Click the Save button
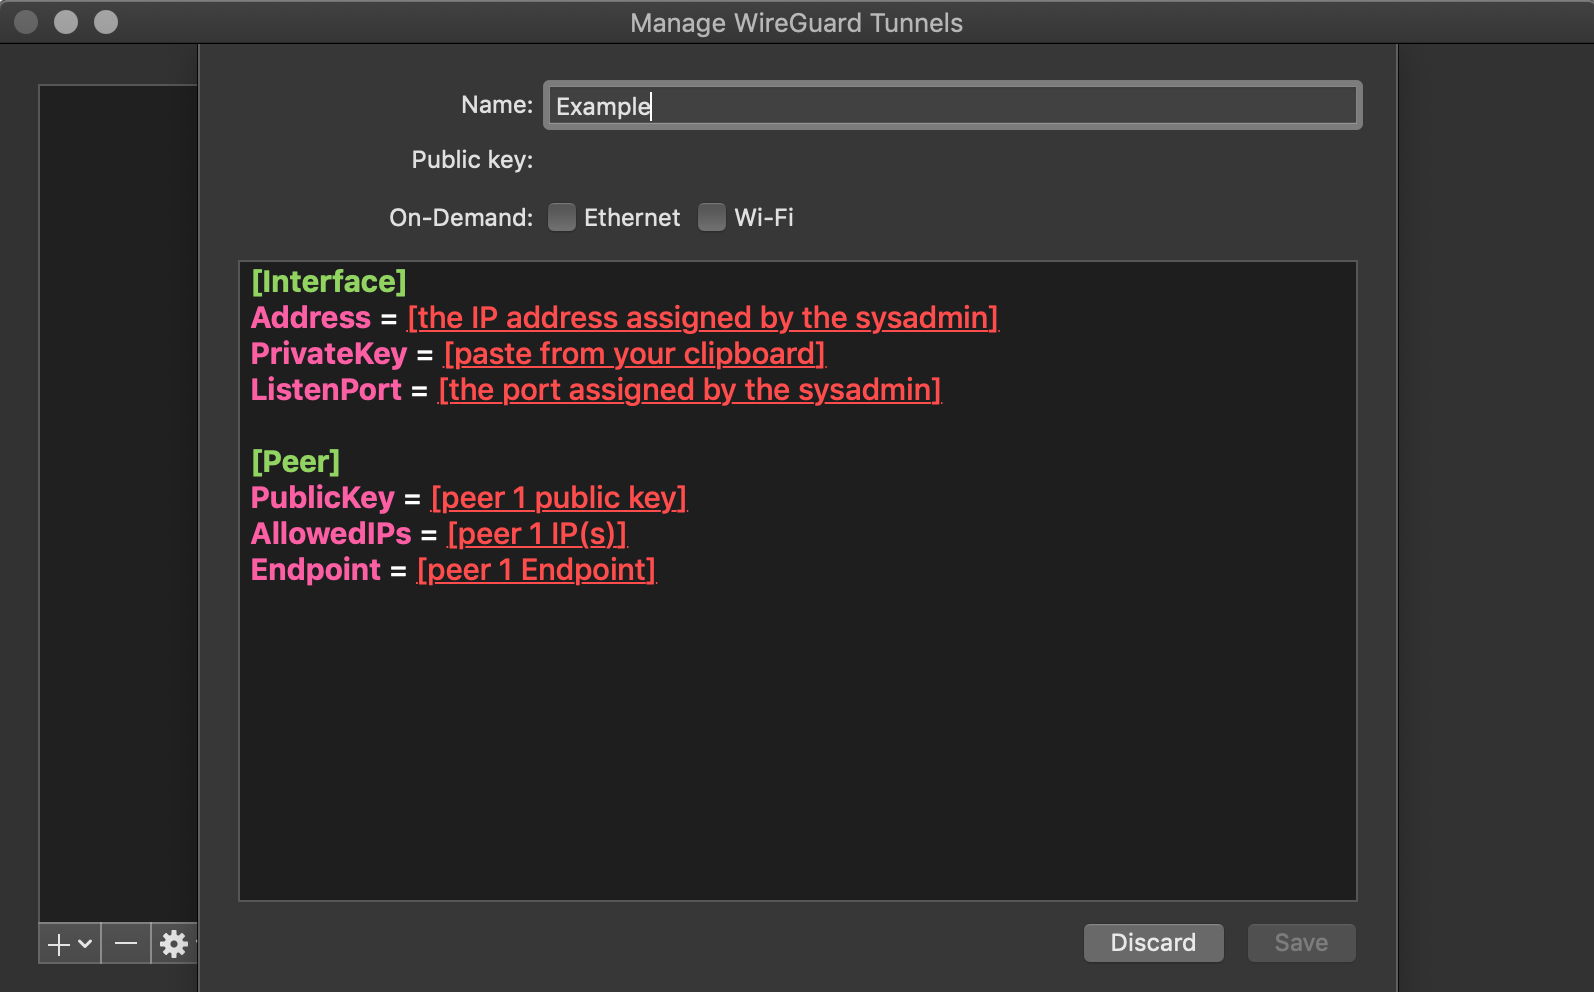The height and width of the screenshot is (992, 1594). coord(1301,943)
